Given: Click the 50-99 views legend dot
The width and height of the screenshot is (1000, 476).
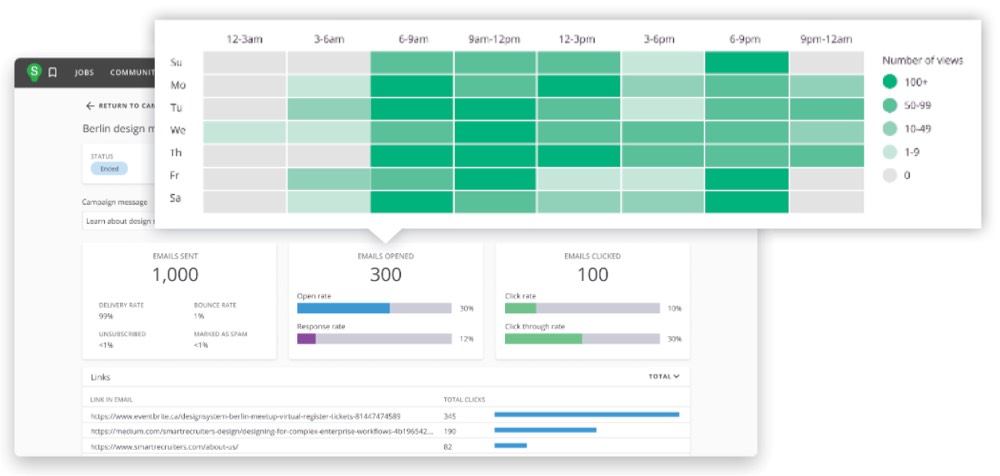Looking at the screenshot, I should click(891, 105).
